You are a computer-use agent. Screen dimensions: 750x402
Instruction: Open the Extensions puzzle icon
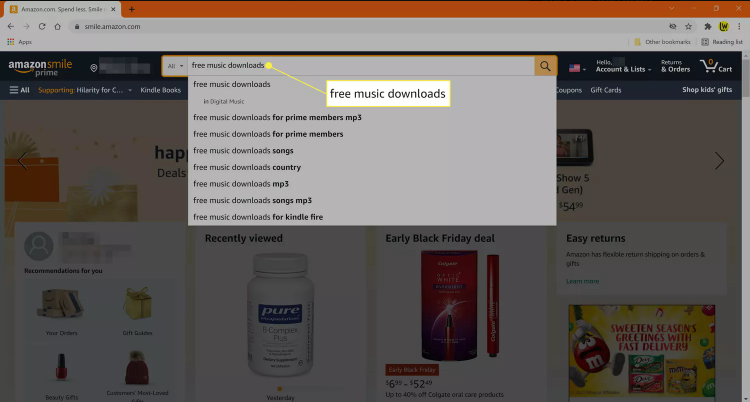tap(708, 27)
